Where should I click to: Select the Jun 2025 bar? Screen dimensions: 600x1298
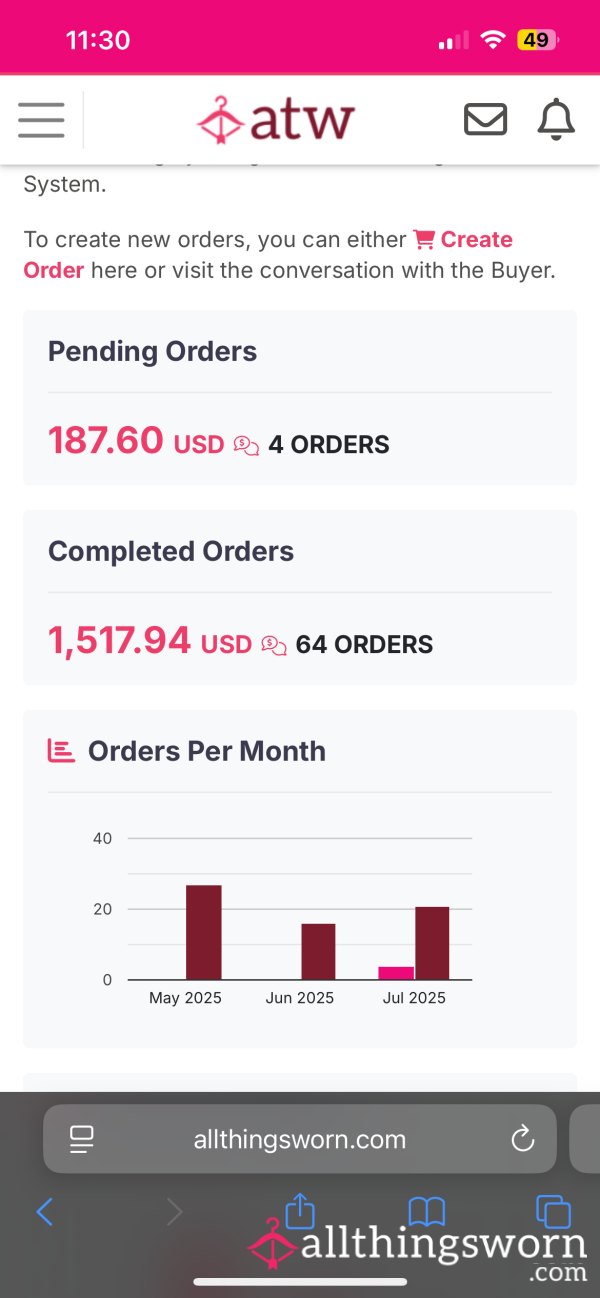[x=318, y=951]
